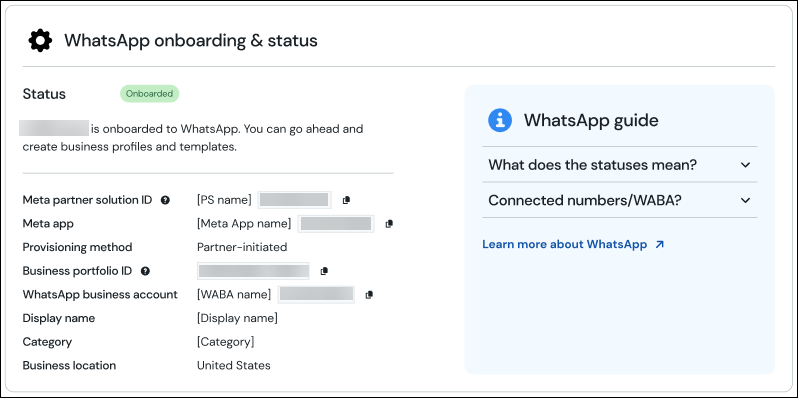Image resolution: width=798 pixels, height=398 pixels.
Task: Click the 'Partner-initiated' value
Action: tap(242, 247)
